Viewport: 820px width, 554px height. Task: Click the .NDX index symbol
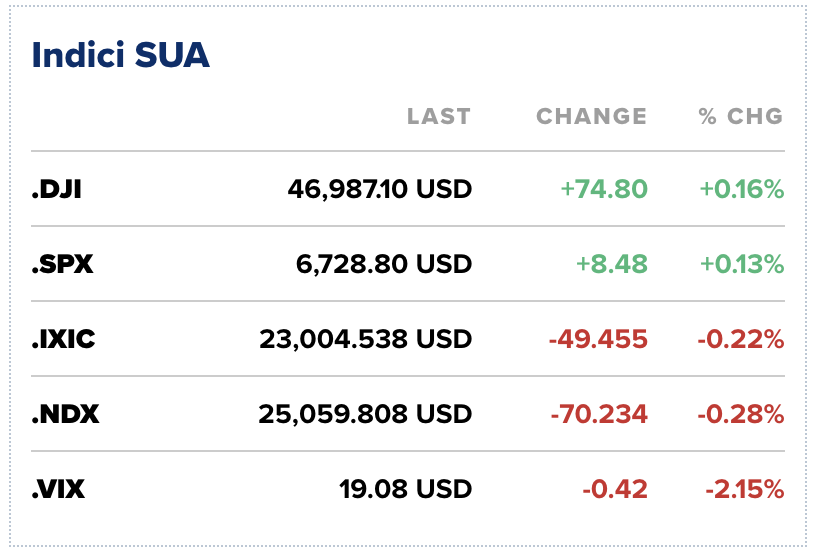(65, 414)
